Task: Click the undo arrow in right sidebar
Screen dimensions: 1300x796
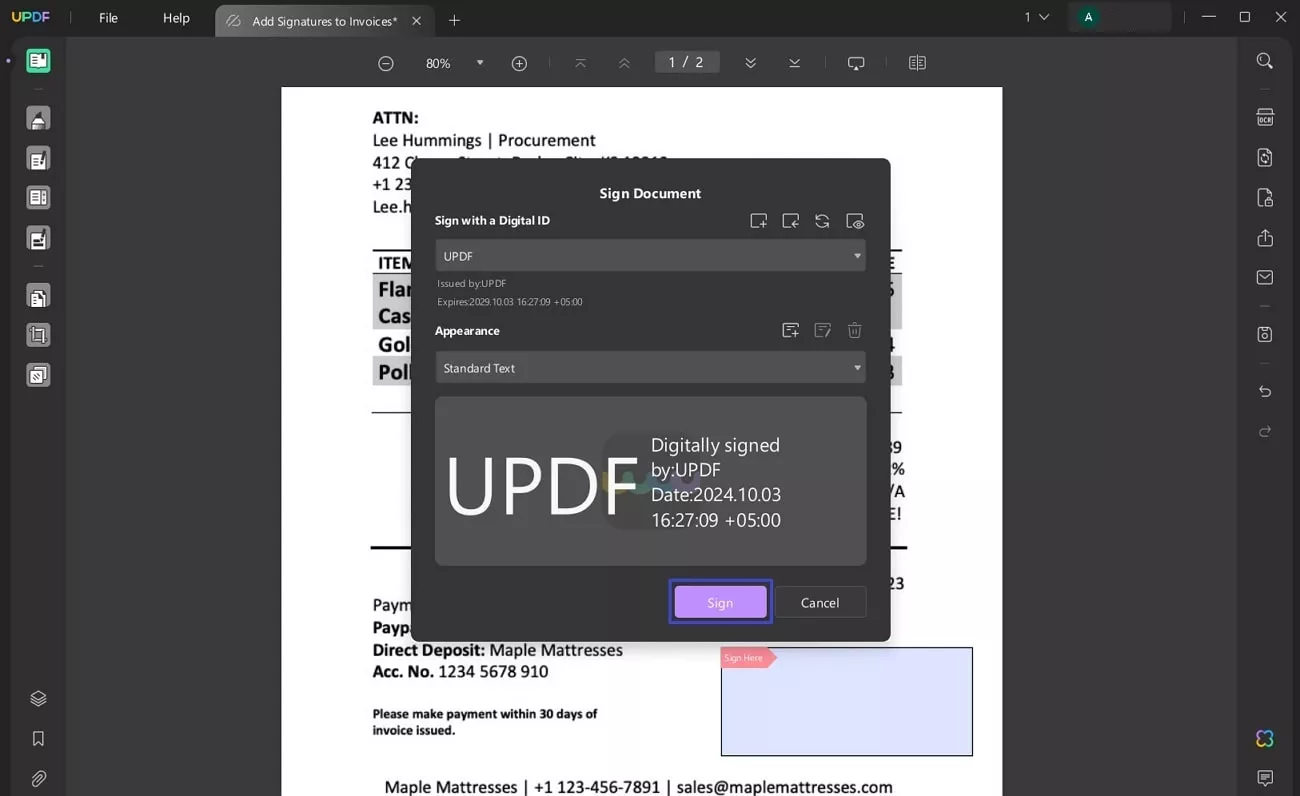Action: [1264, 392]
